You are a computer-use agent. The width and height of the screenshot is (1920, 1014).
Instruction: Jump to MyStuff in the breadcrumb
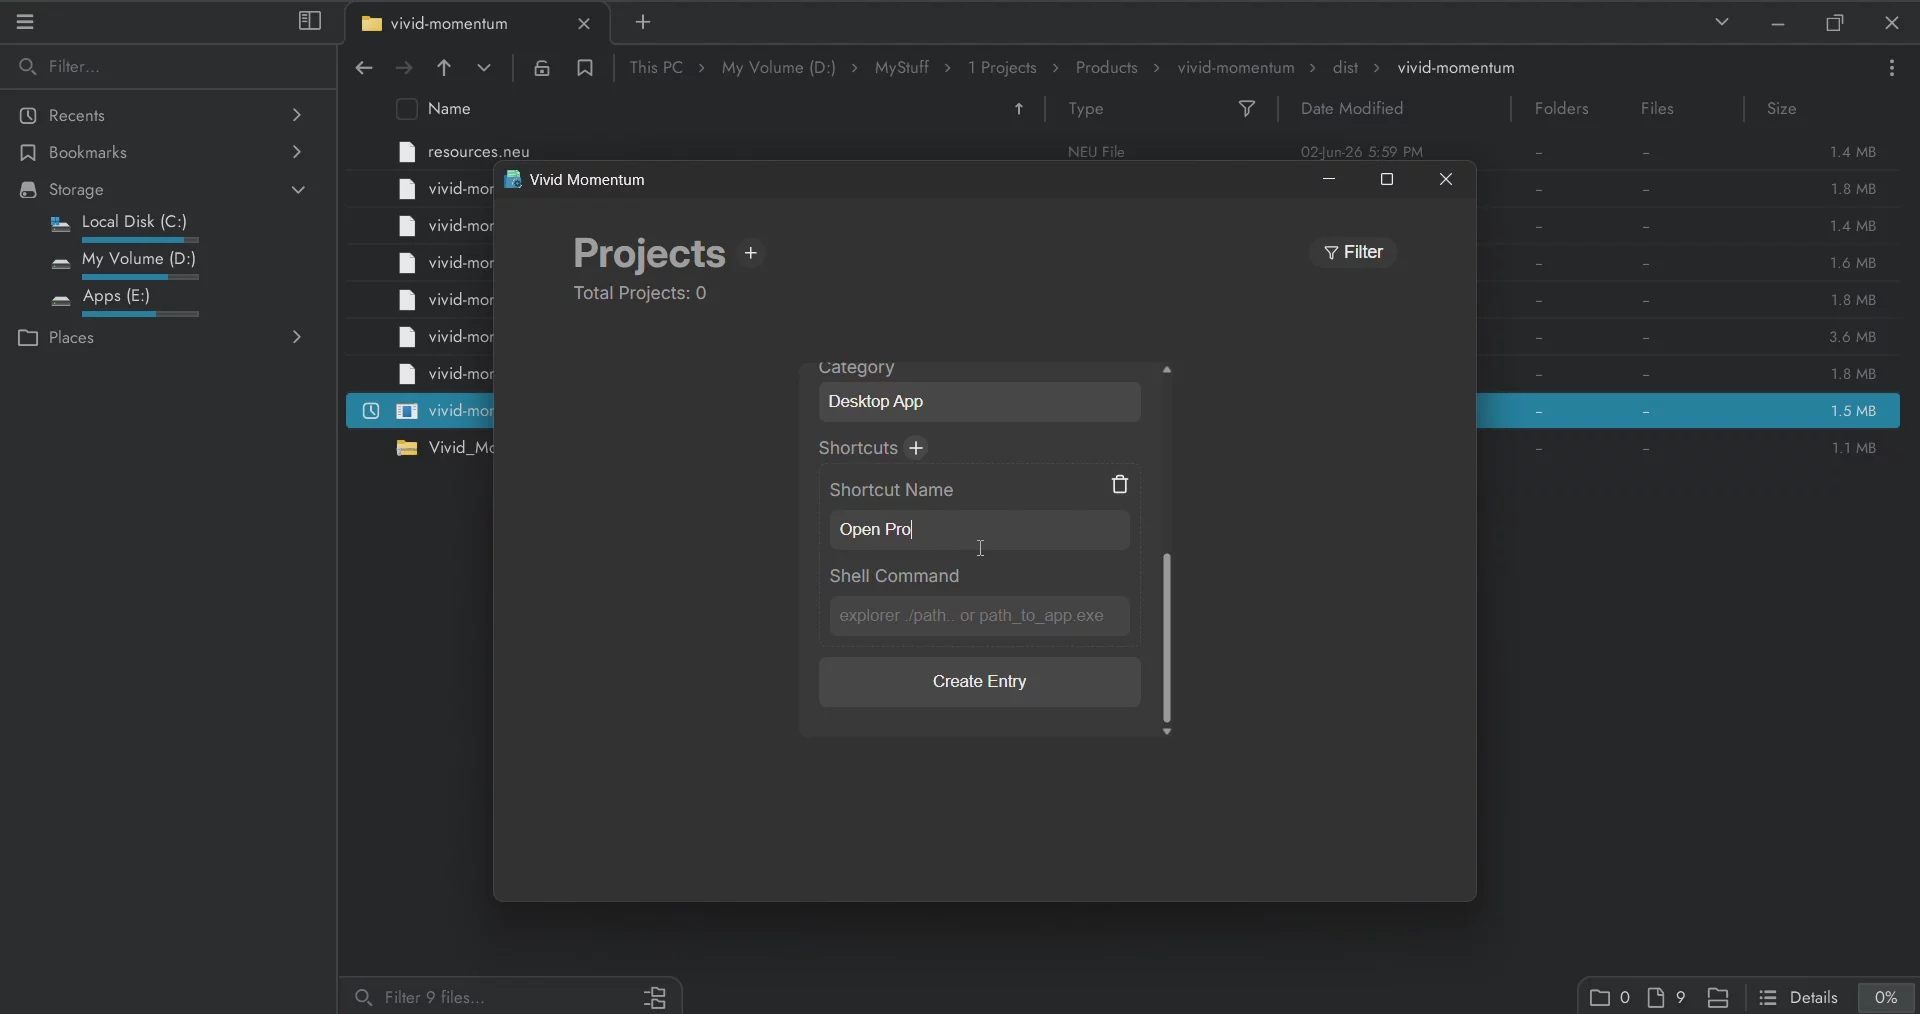coord(903,68)
